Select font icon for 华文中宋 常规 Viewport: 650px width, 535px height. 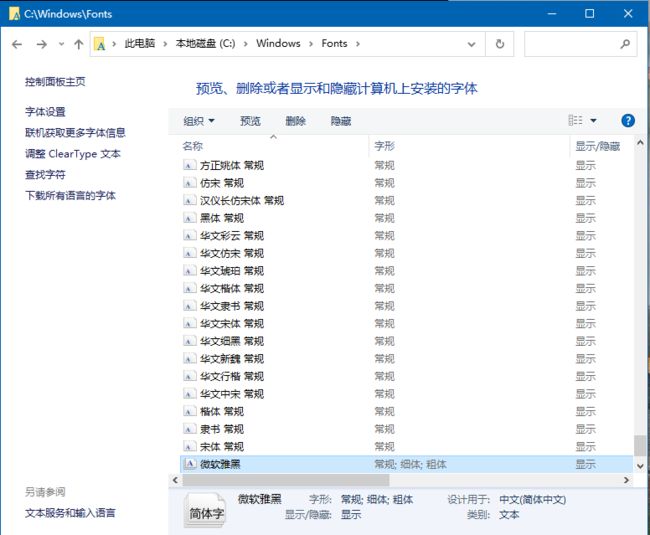(189, 394)
